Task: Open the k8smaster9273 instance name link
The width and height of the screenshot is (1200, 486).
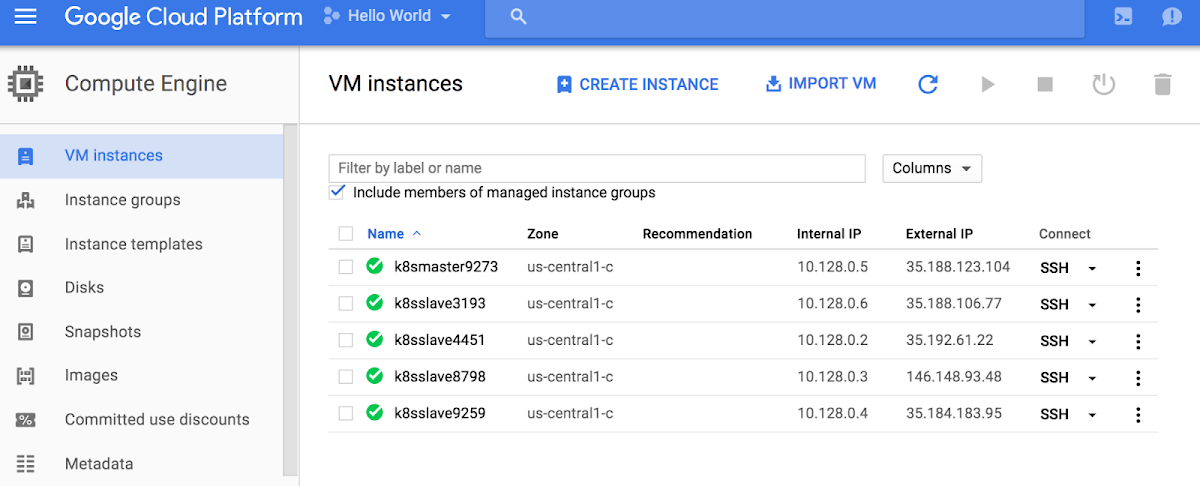Action: (446, 267)
